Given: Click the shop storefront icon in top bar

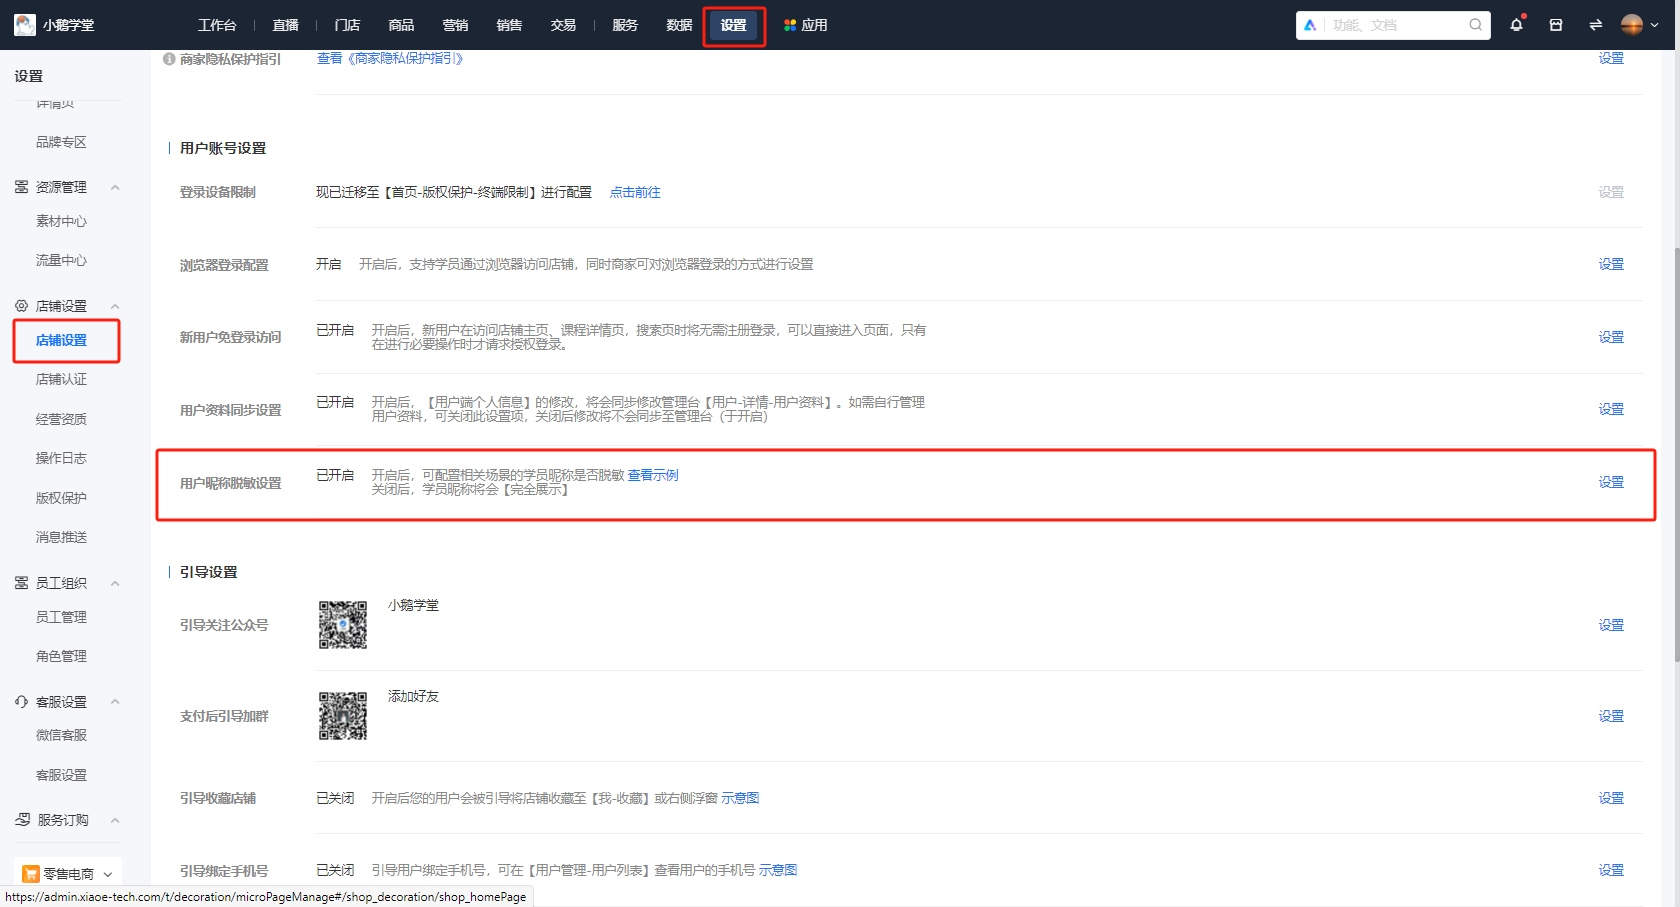Looking at the screenshot, I should (x=1555, y=24).
